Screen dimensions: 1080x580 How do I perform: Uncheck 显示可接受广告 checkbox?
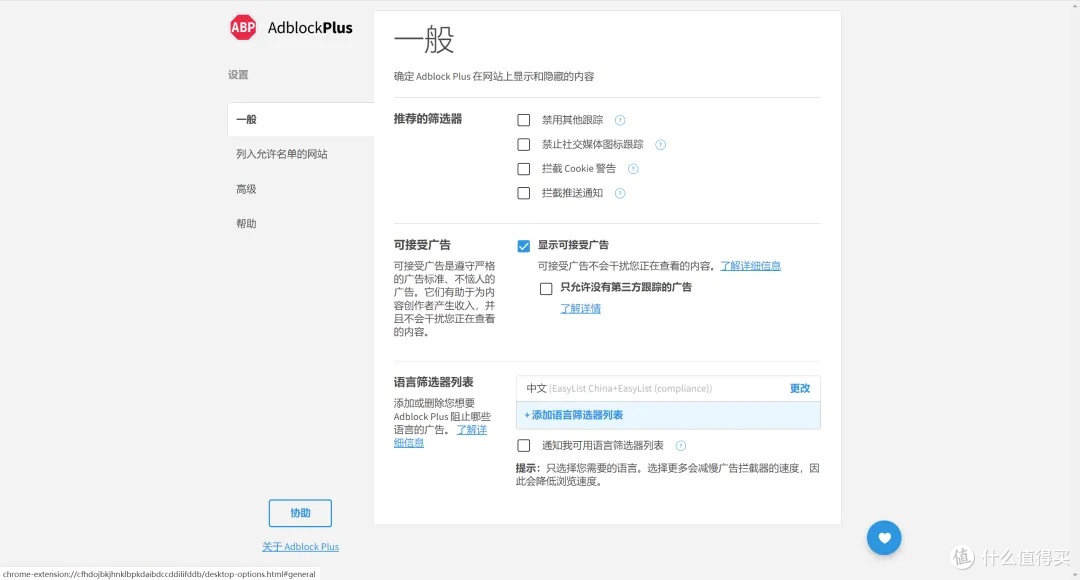(x=523, y=246)
